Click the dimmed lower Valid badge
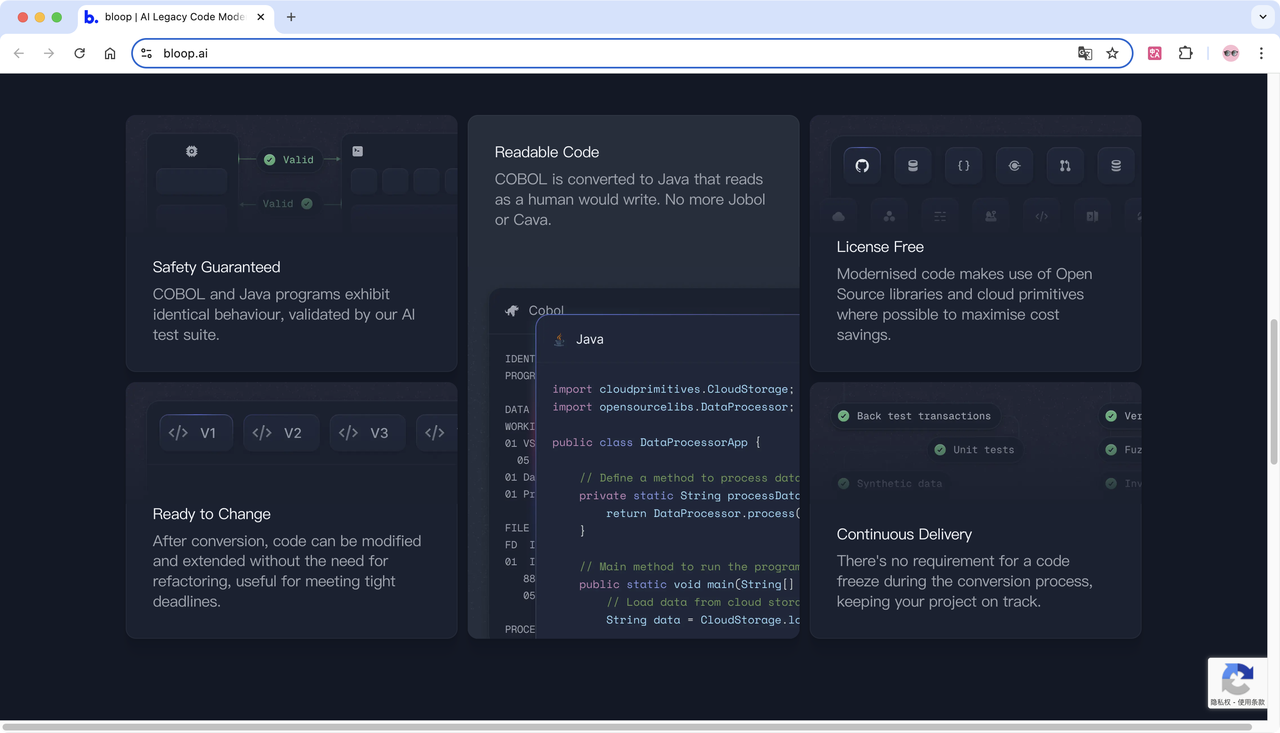The height and width of the screenshot is (733, 1280). pos(288,203)
